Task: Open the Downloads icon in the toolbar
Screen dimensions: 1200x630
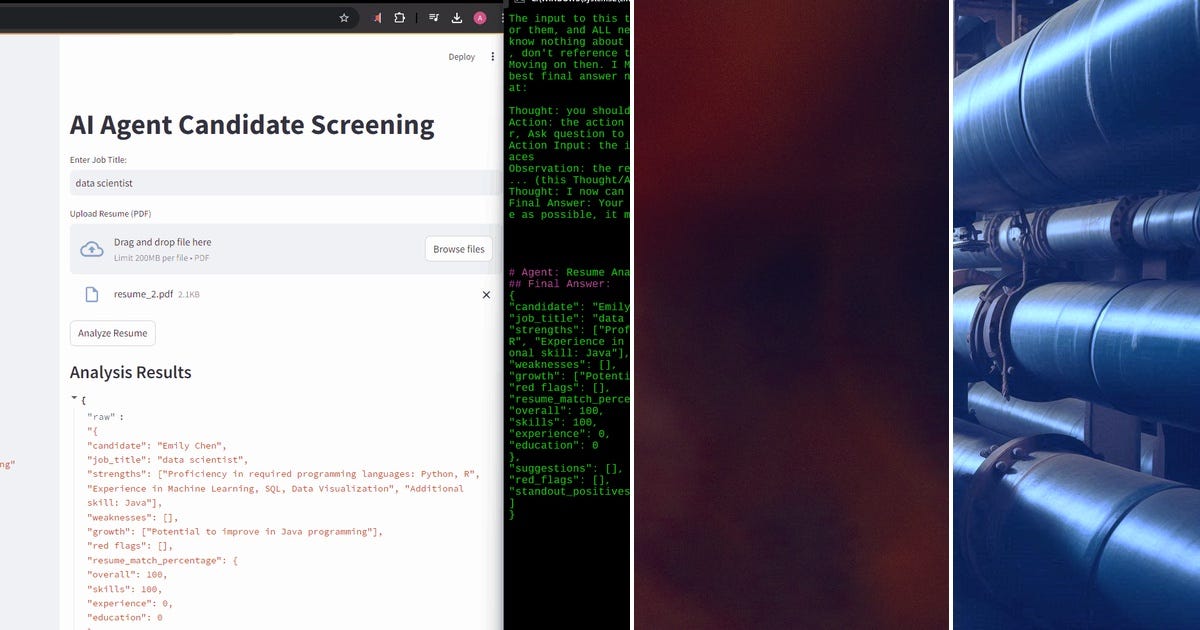Action: coord(456,17)
